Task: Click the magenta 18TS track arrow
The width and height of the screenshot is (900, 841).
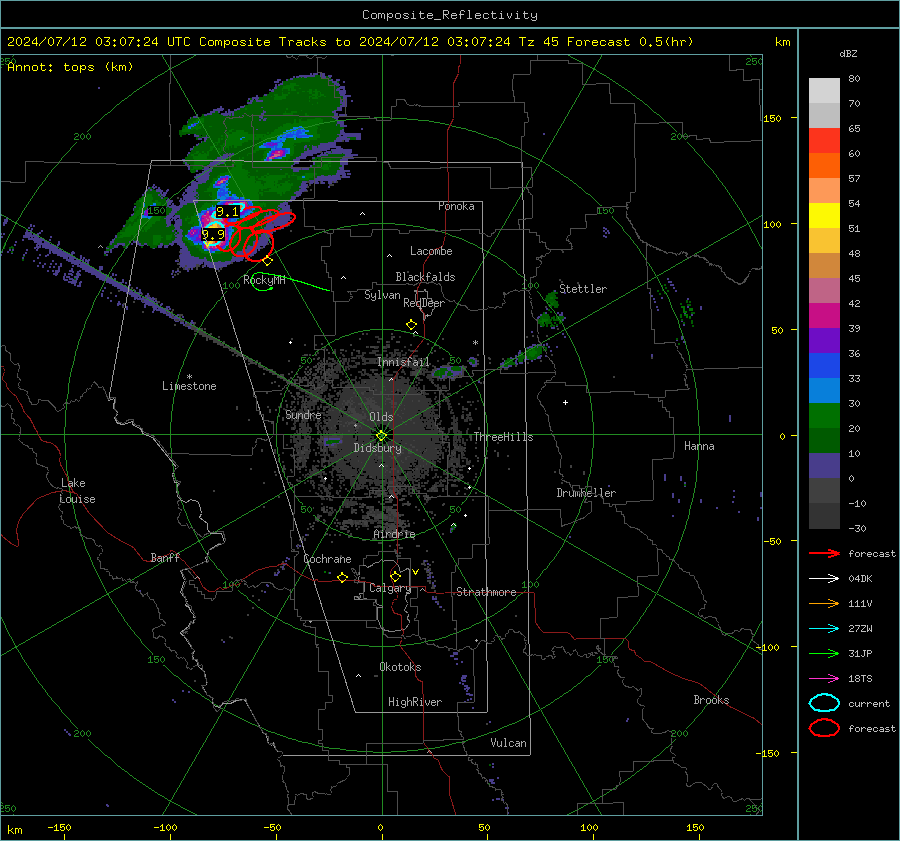Action: (824, 679)
